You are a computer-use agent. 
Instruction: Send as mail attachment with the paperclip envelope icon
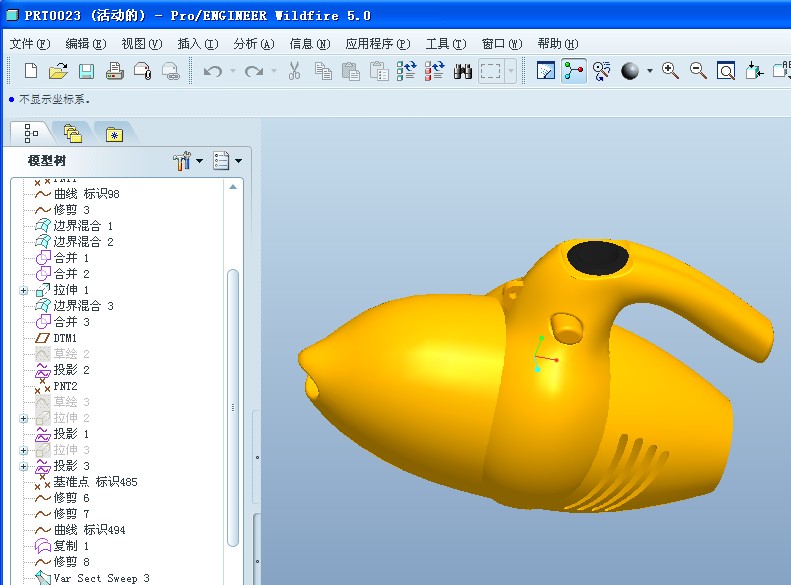coord(143,71)
